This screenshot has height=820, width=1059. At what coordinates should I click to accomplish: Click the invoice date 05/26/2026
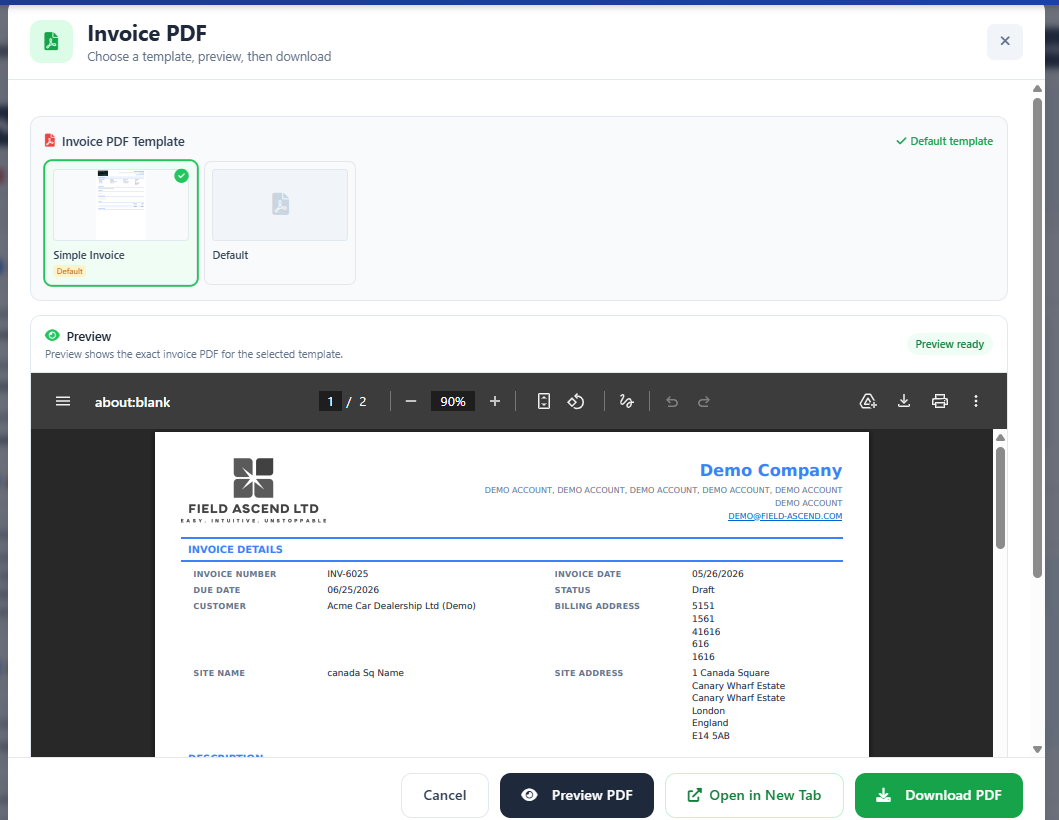click(717, 573)
